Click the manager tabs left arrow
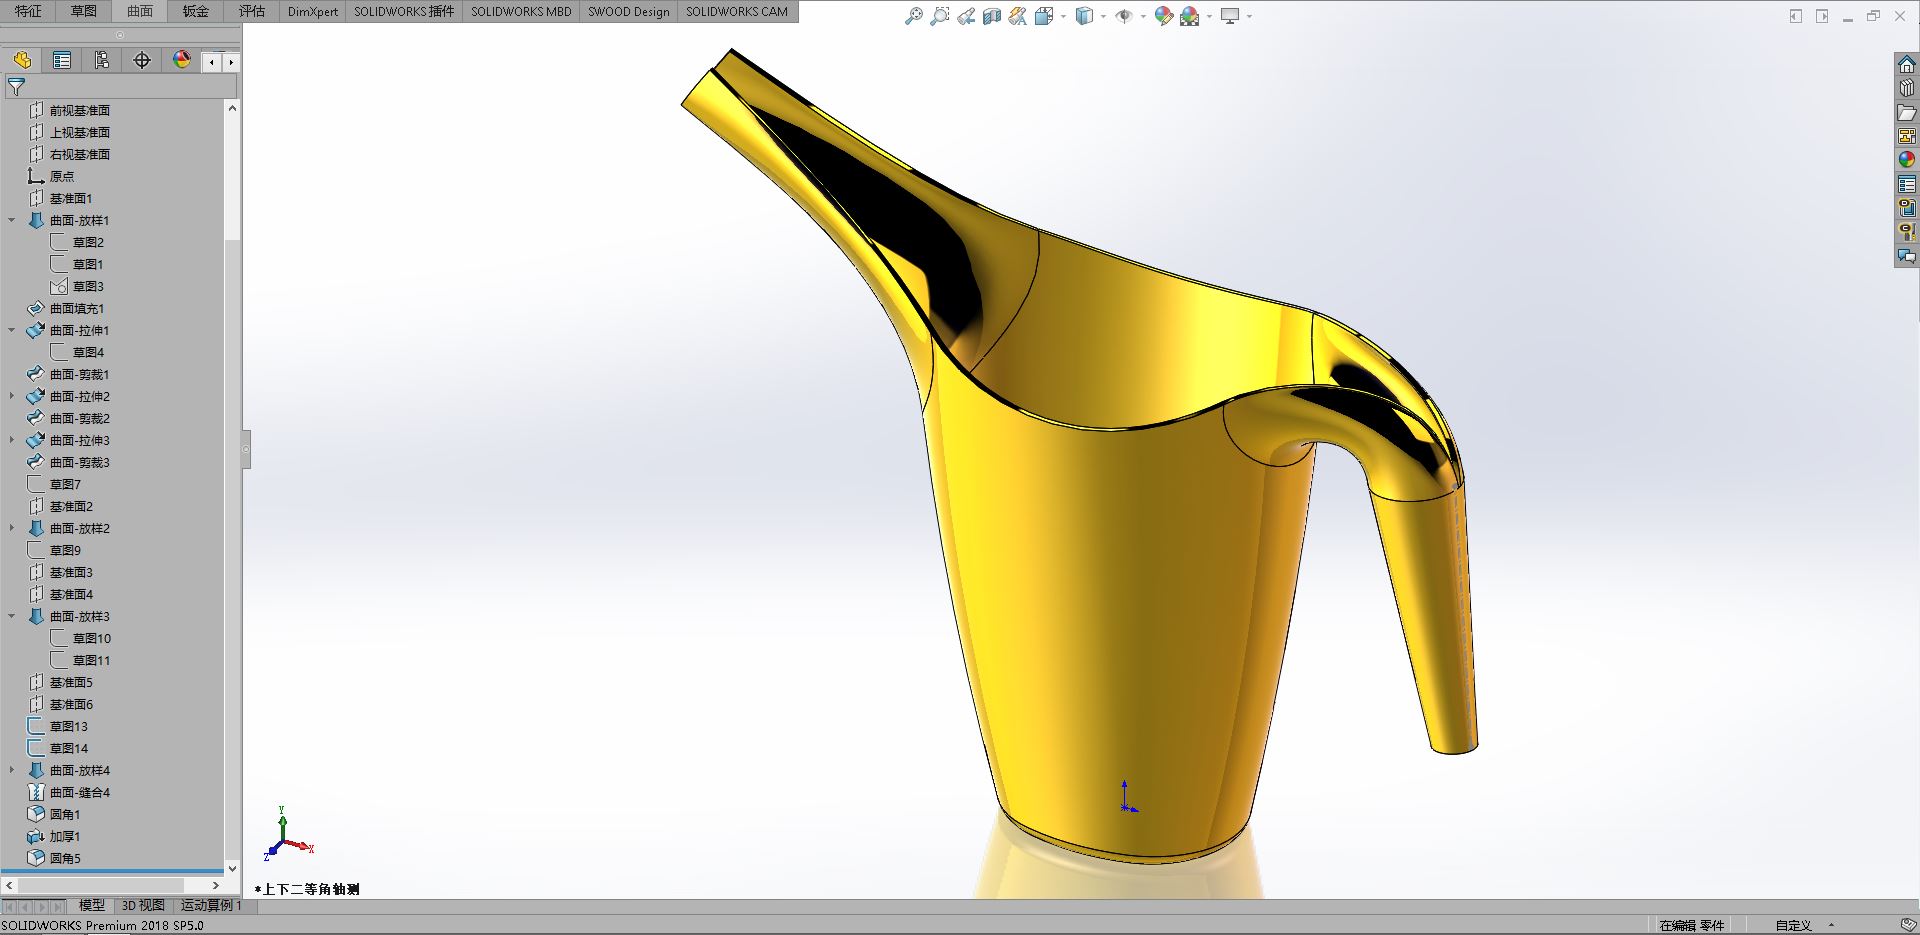 [x=212, y=62]
